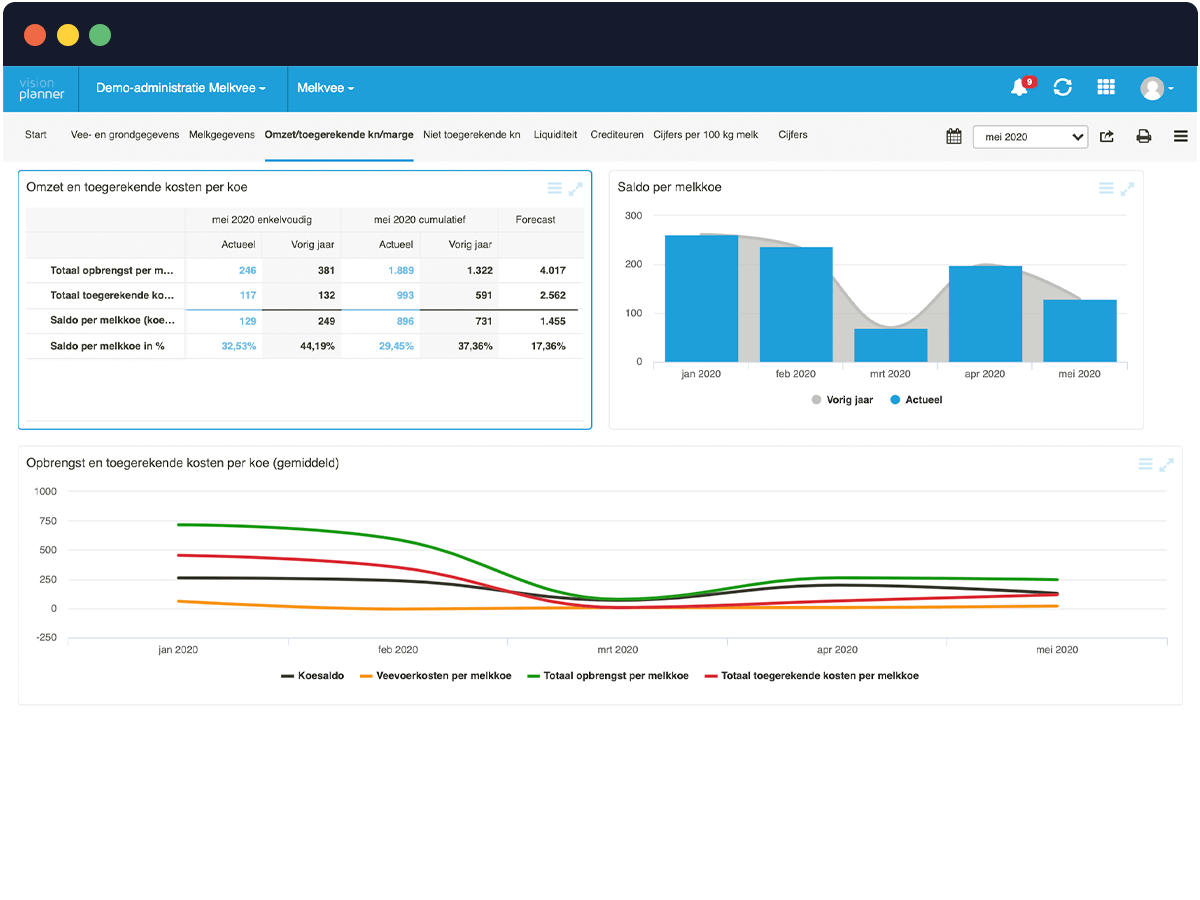The height and width of the screenshot is (900, 1200).
Task: Click the export share icon
Action: click(1107, 136)
